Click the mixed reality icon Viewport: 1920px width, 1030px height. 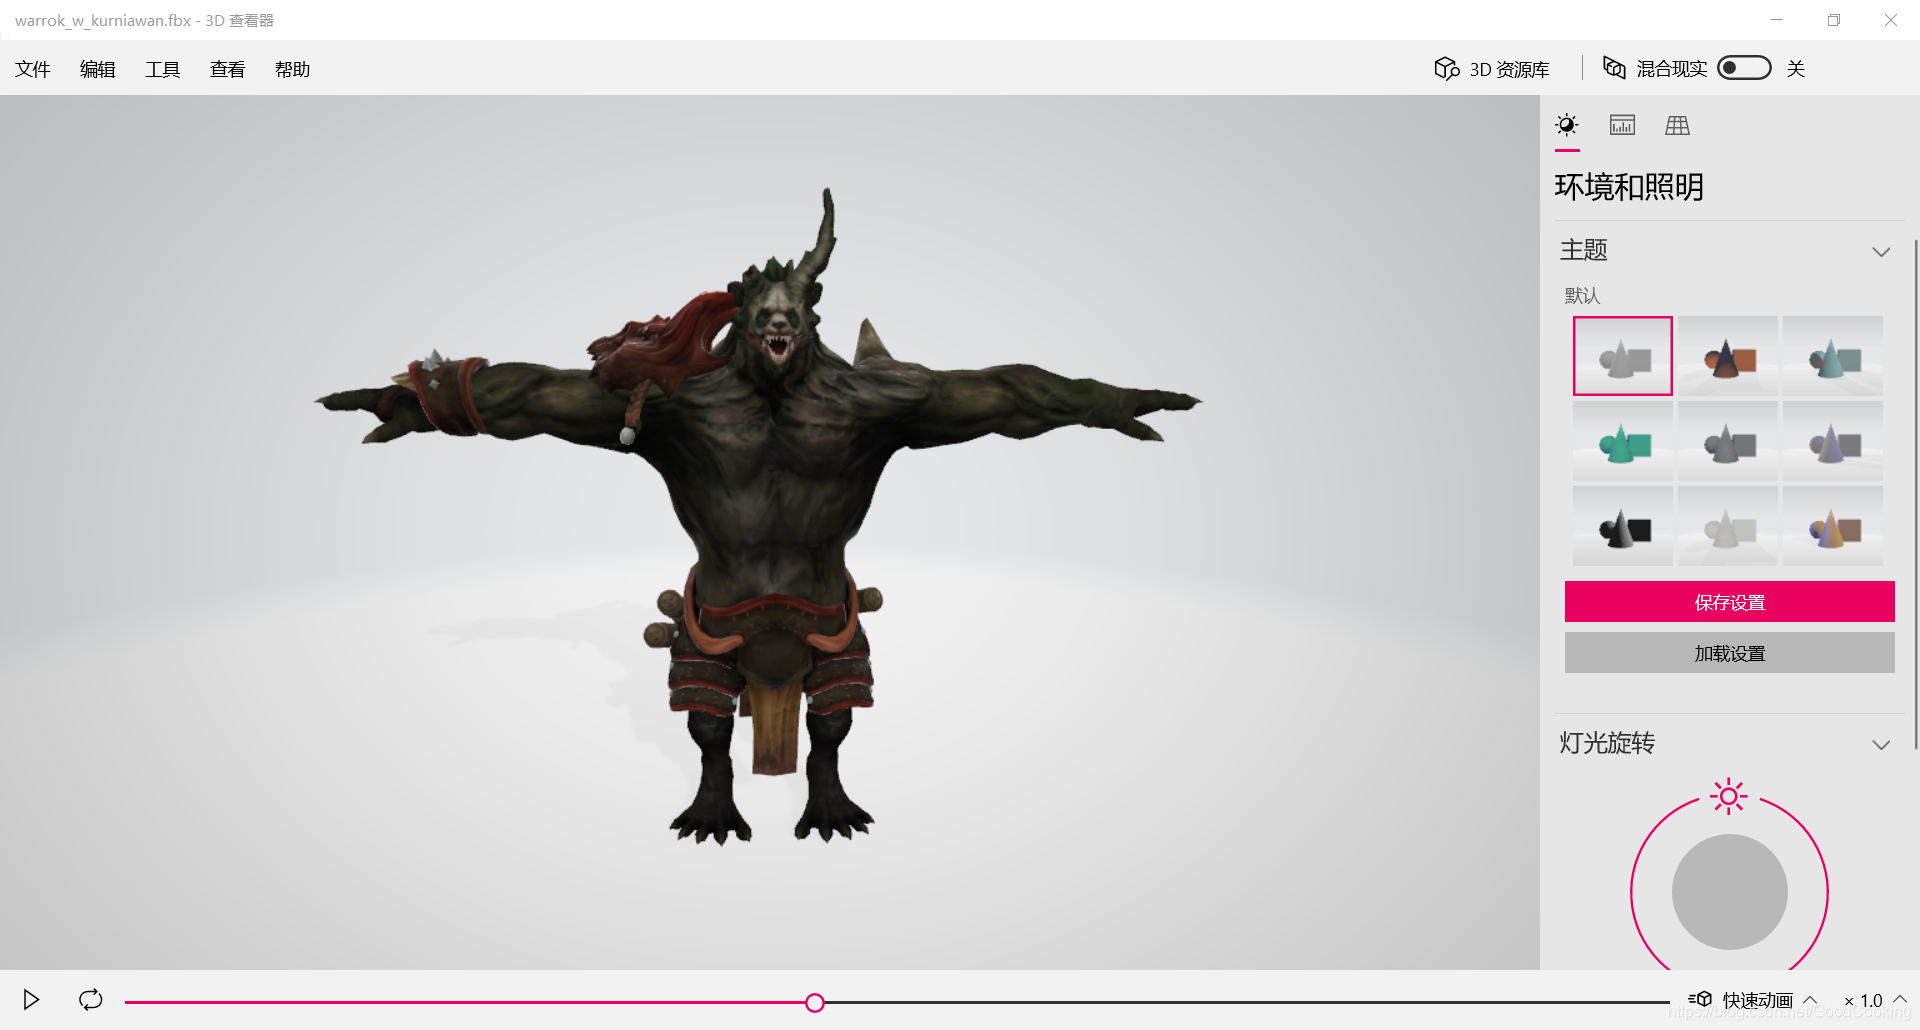click(1614, 67)
